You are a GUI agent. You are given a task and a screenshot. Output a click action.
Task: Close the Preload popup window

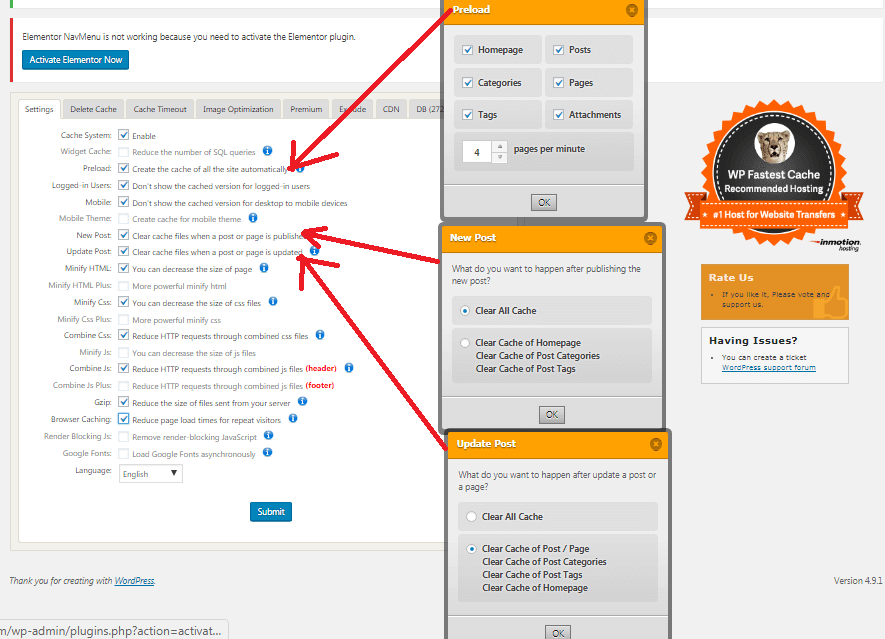(631, 10)
